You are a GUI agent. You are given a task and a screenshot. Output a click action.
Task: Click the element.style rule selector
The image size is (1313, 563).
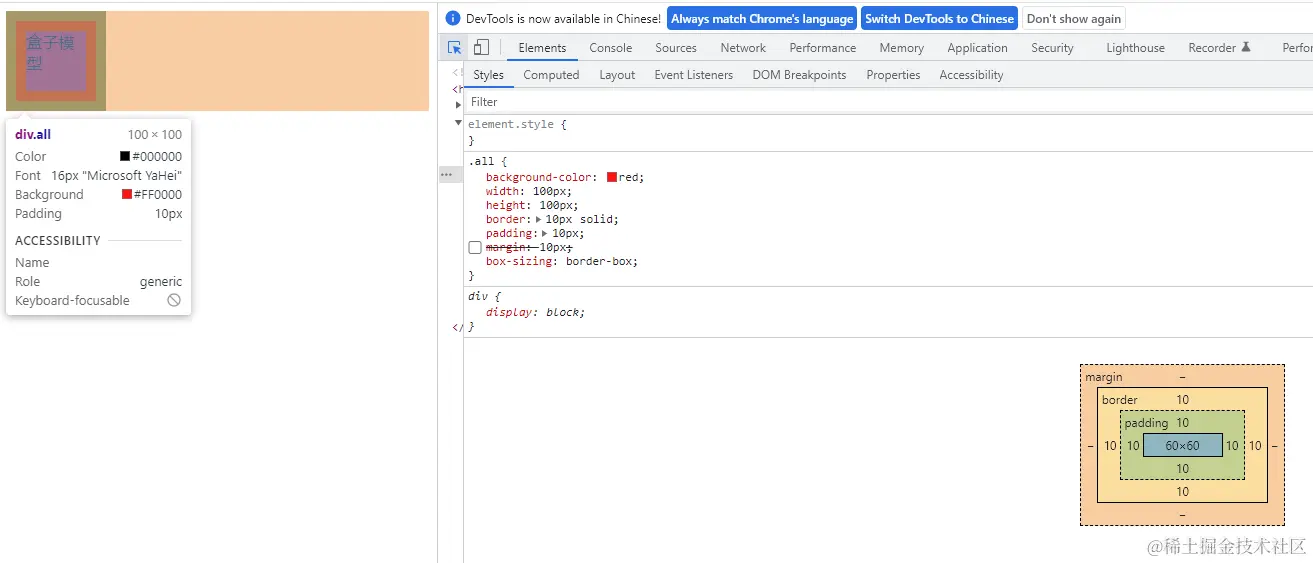click(513, 125)
